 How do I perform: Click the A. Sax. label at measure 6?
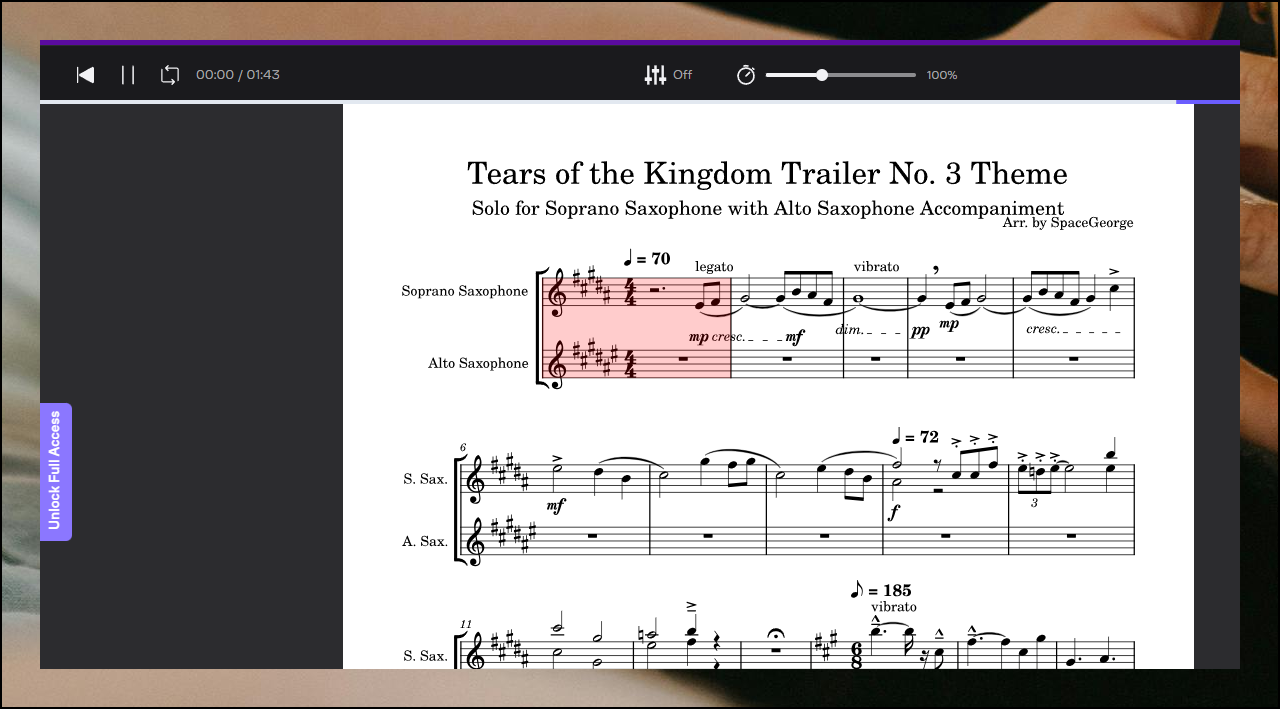(x=425, y=541)
